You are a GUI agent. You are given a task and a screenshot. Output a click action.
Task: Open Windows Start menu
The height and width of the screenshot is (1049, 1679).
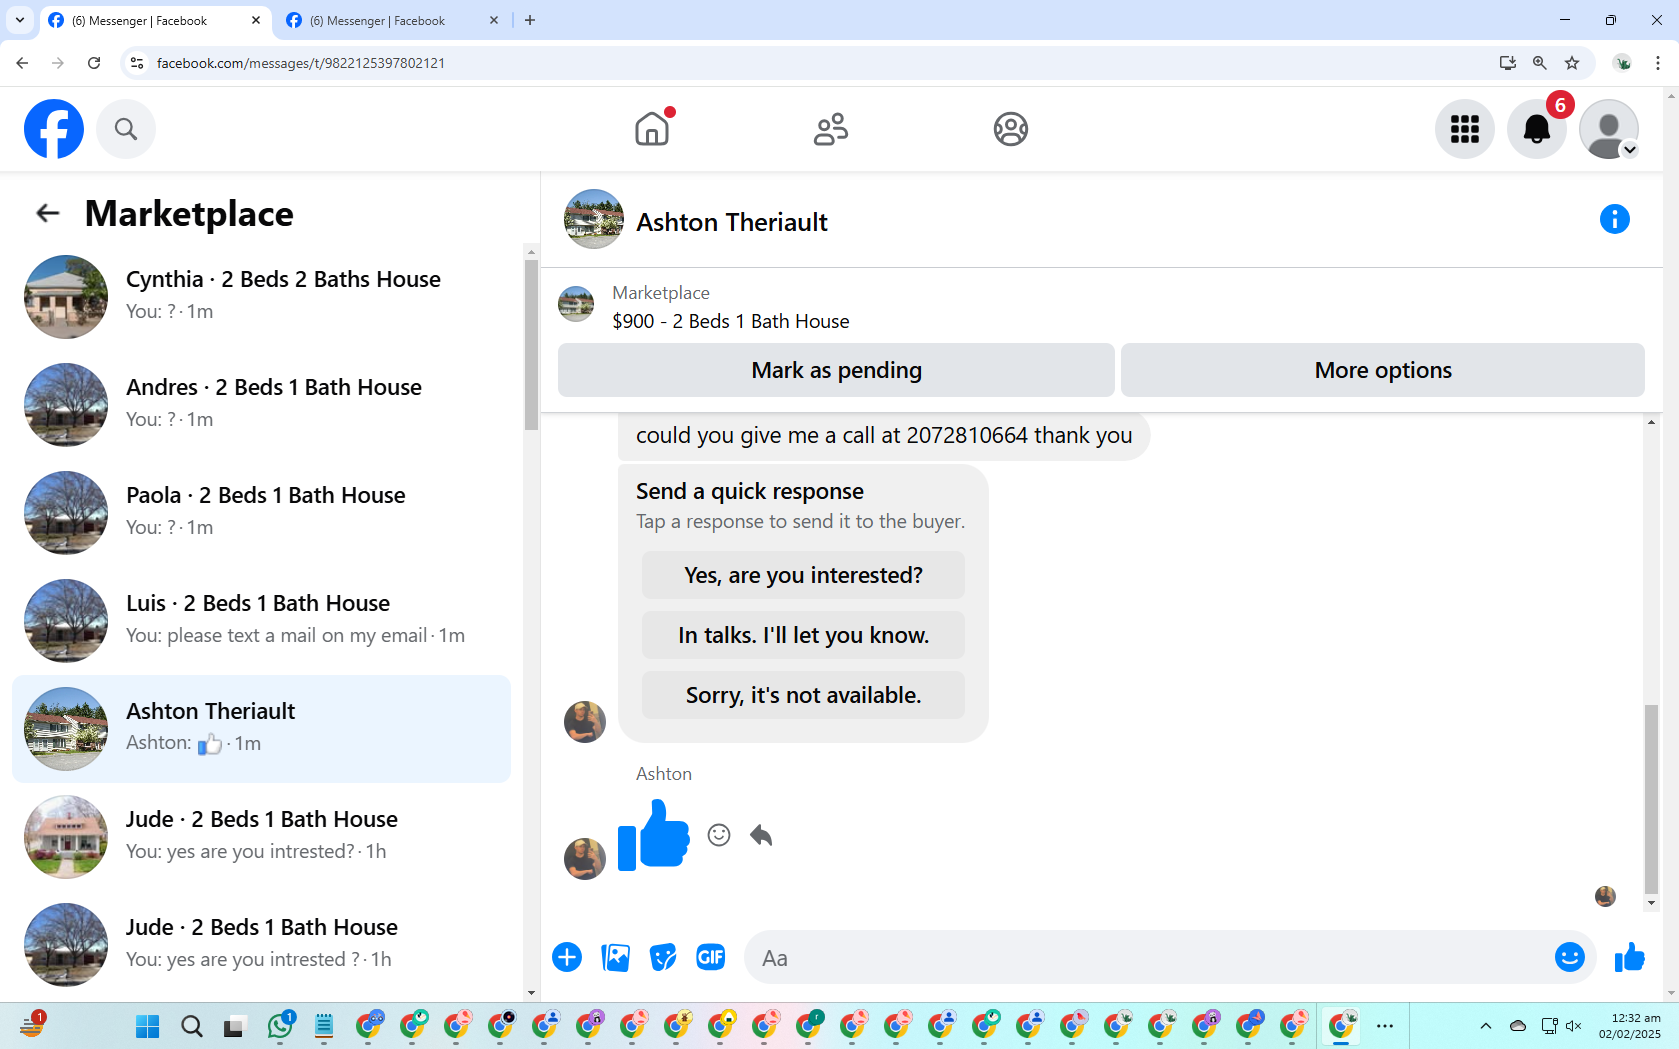(148, 1026)
